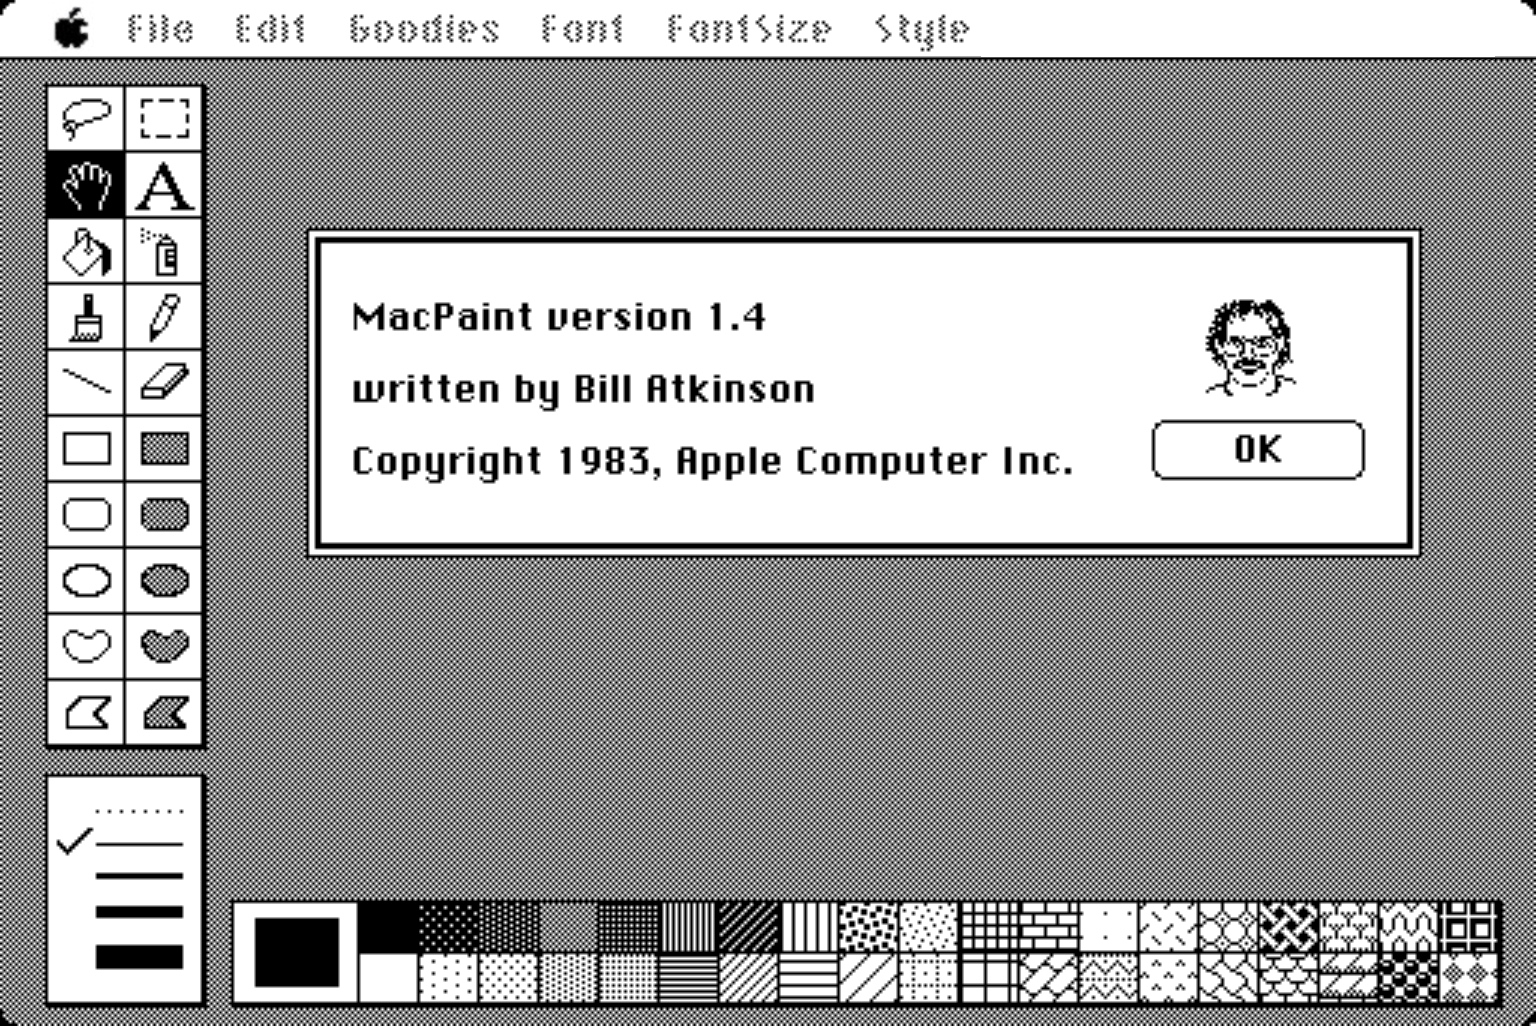1536x1026 pixels.
Task: Pick the Paint Bucket tool
Action: (x=86, y=251)
